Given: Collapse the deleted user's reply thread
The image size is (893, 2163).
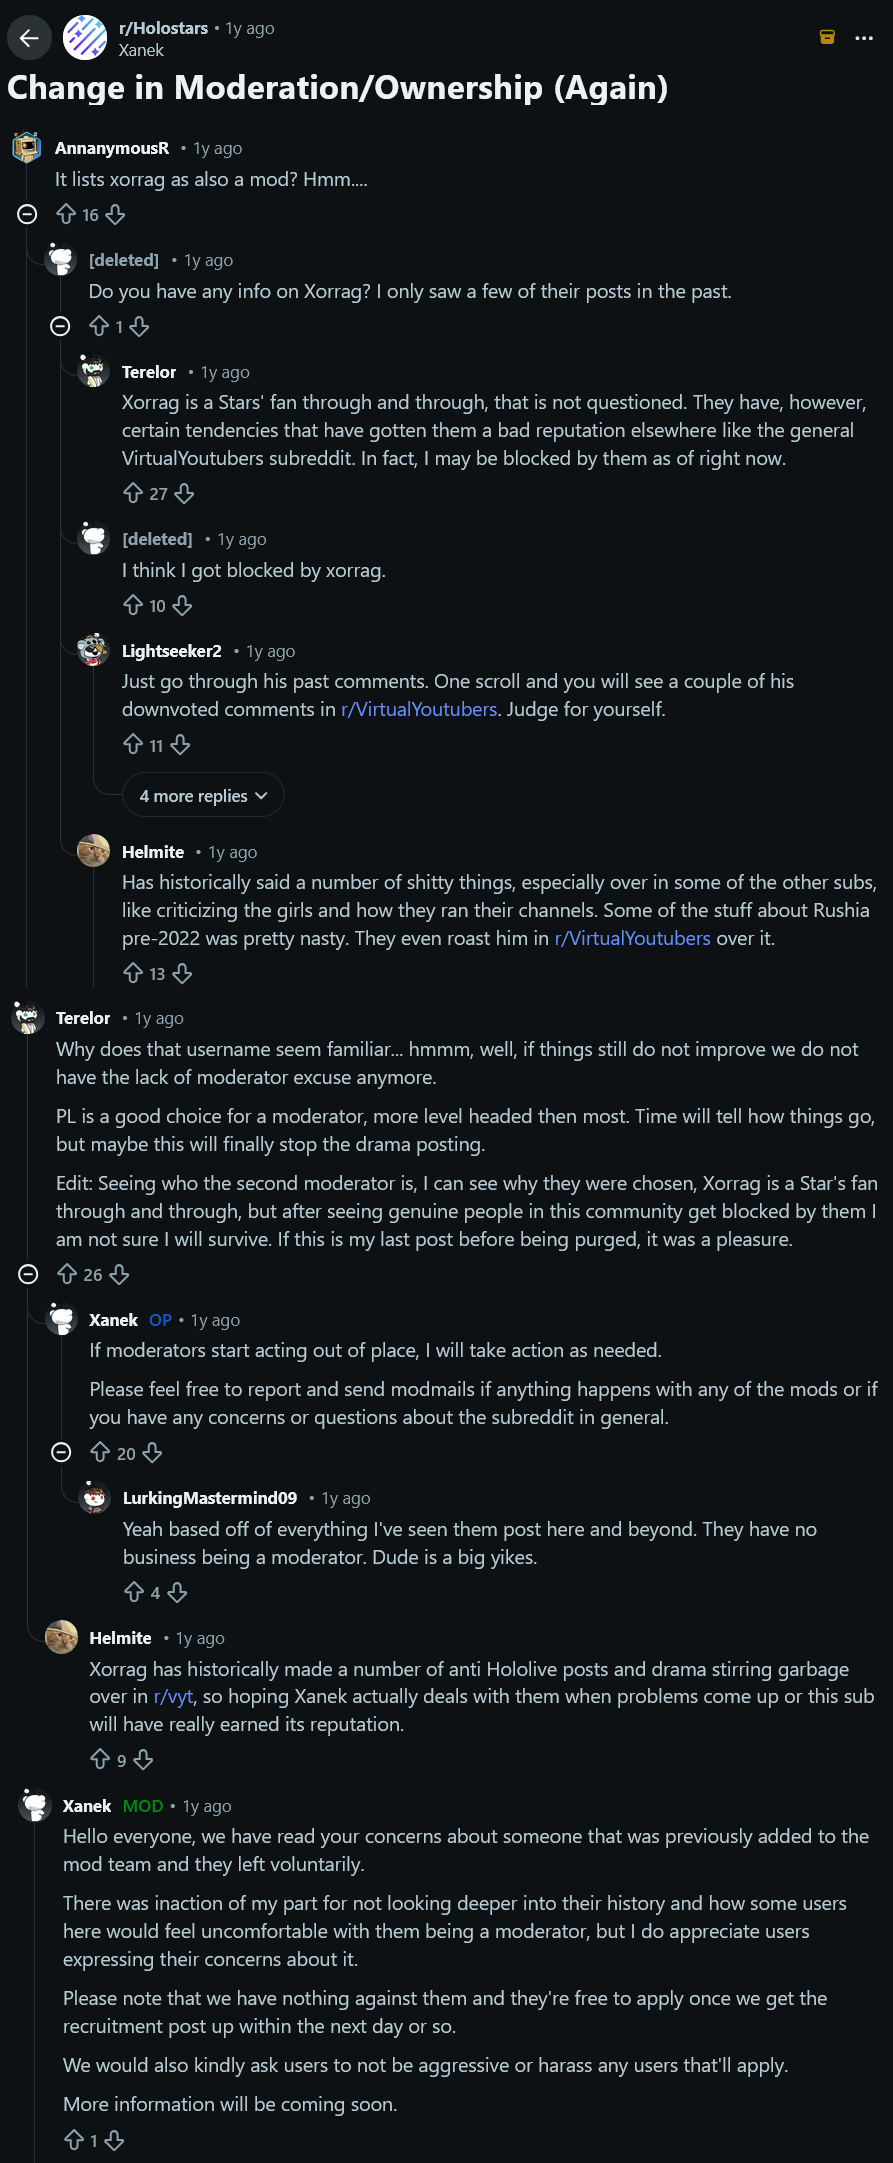Looking at the screenshot, I should coord(61,326).
